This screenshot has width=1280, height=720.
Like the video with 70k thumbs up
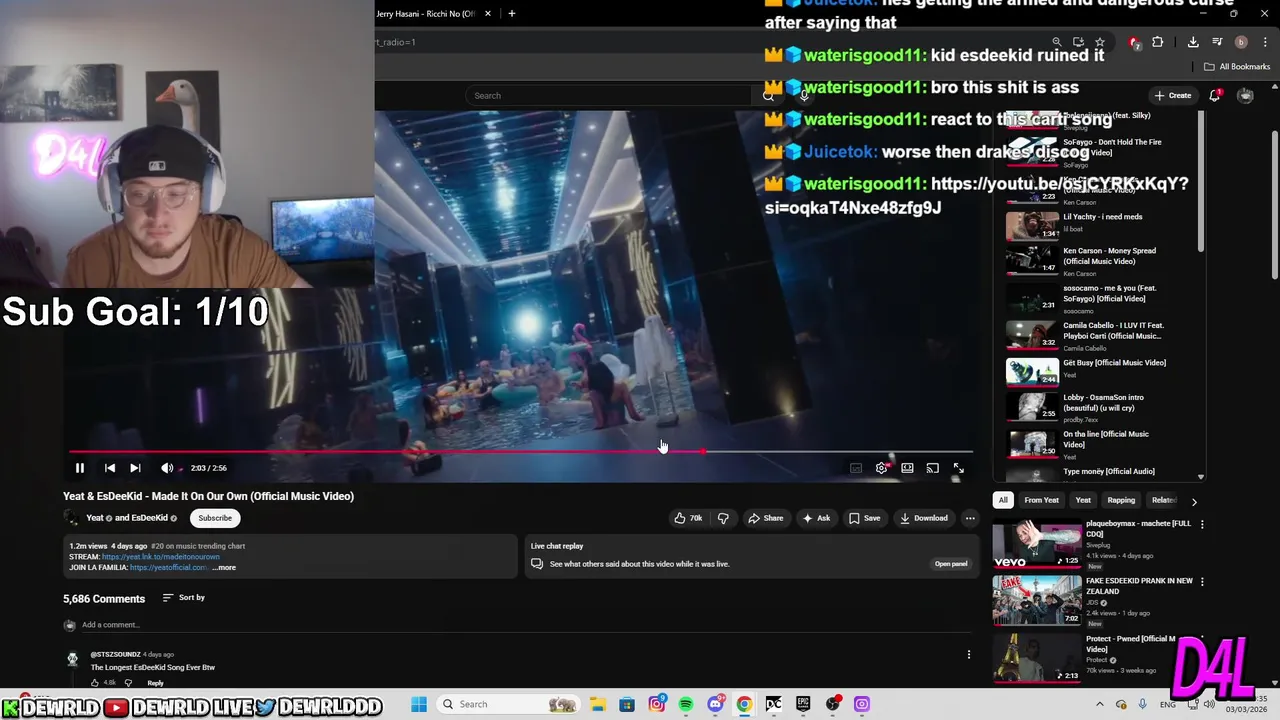688,518
